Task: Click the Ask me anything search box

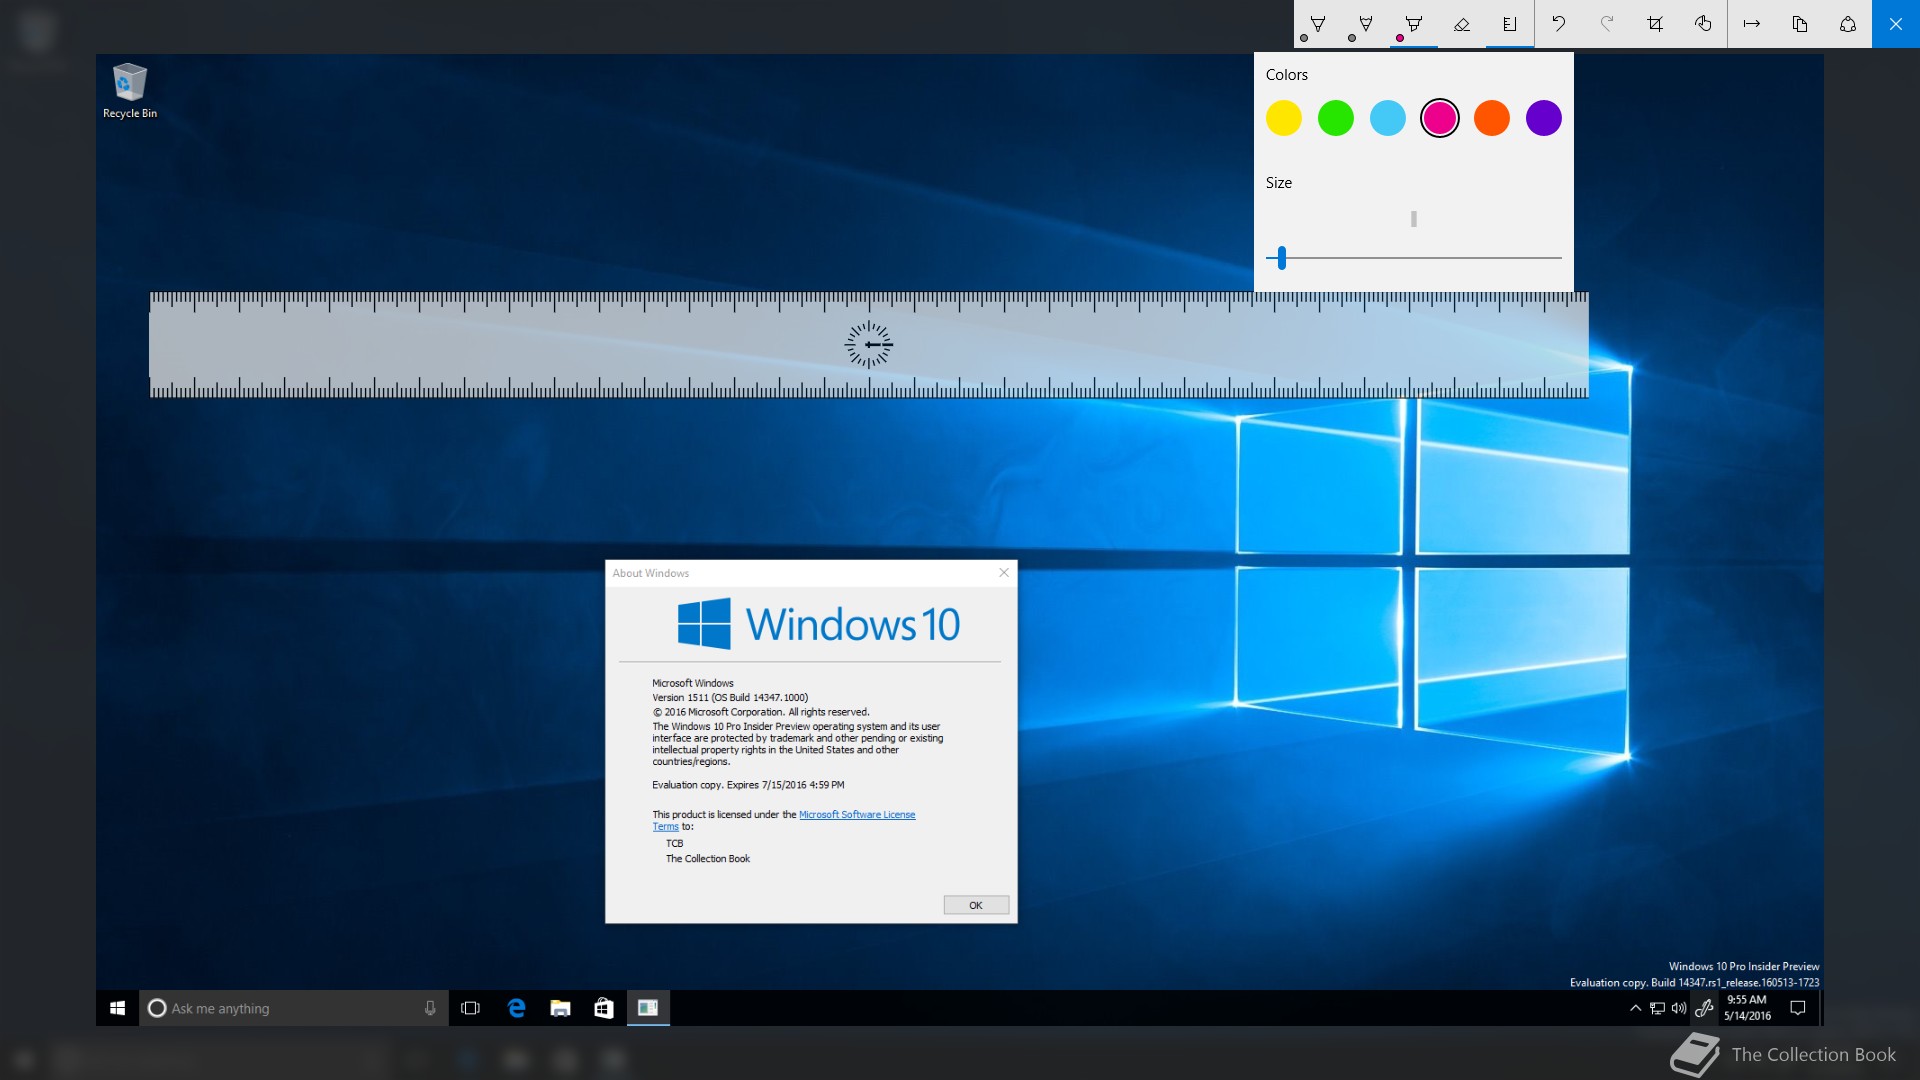Action: pos(293,1008)
